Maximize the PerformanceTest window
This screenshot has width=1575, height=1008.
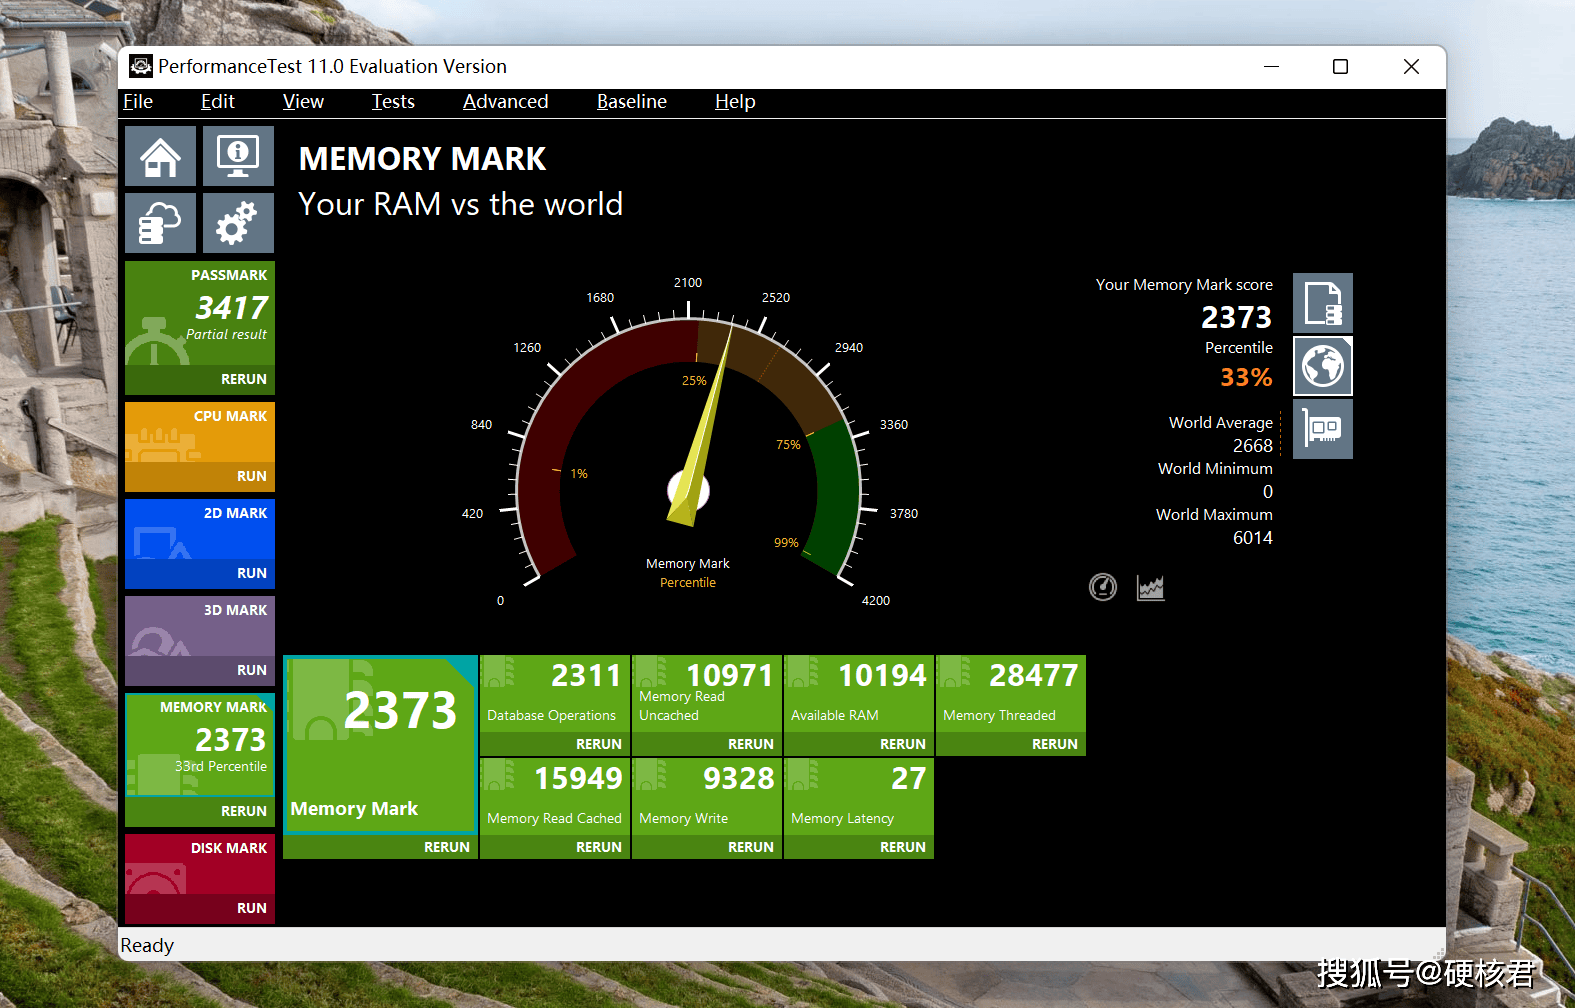coord(1340,66)
